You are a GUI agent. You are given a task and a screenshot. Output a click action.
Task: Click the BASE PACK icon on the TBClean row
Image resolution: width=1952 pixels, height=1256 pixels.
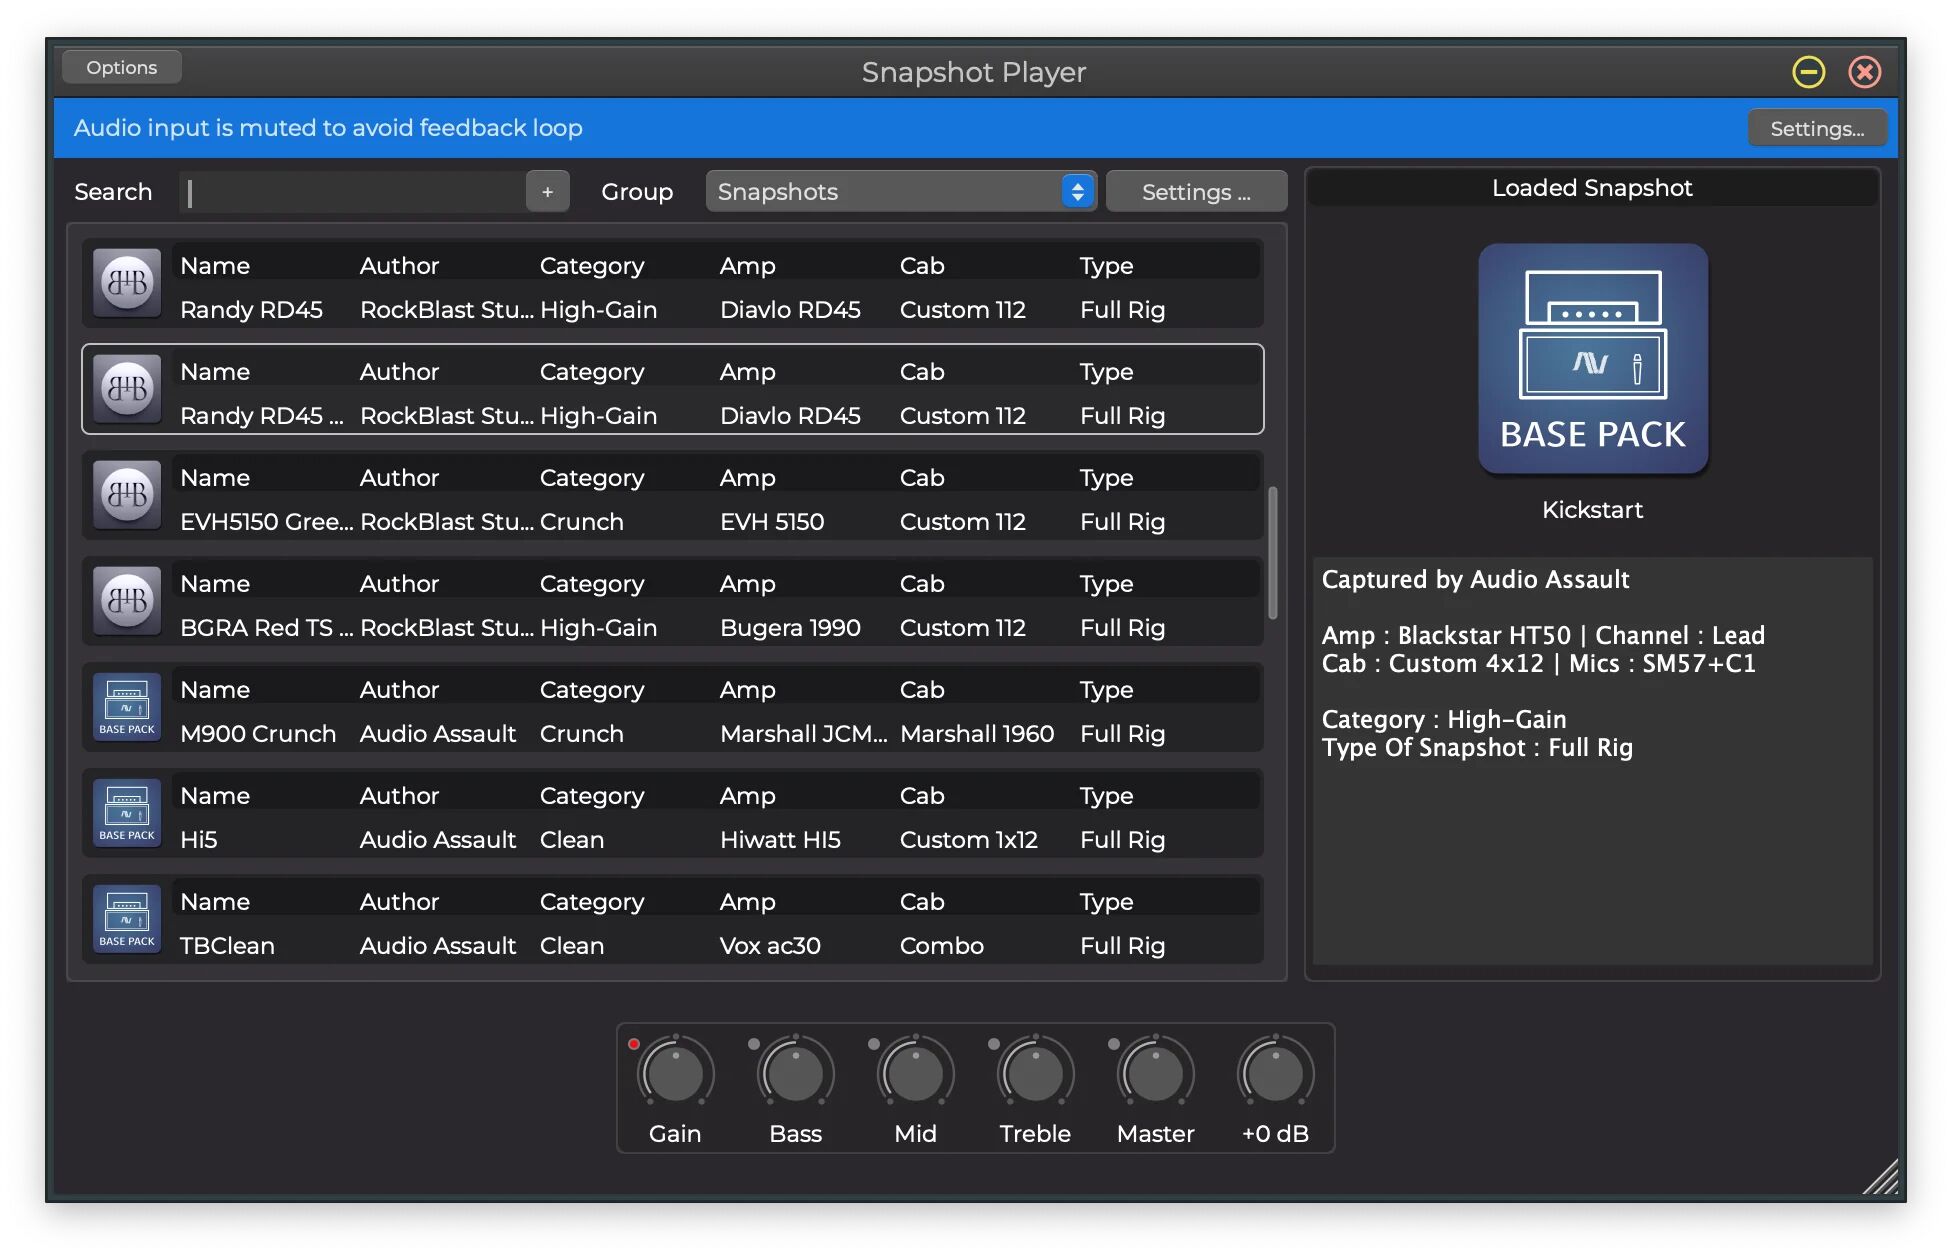126,919
